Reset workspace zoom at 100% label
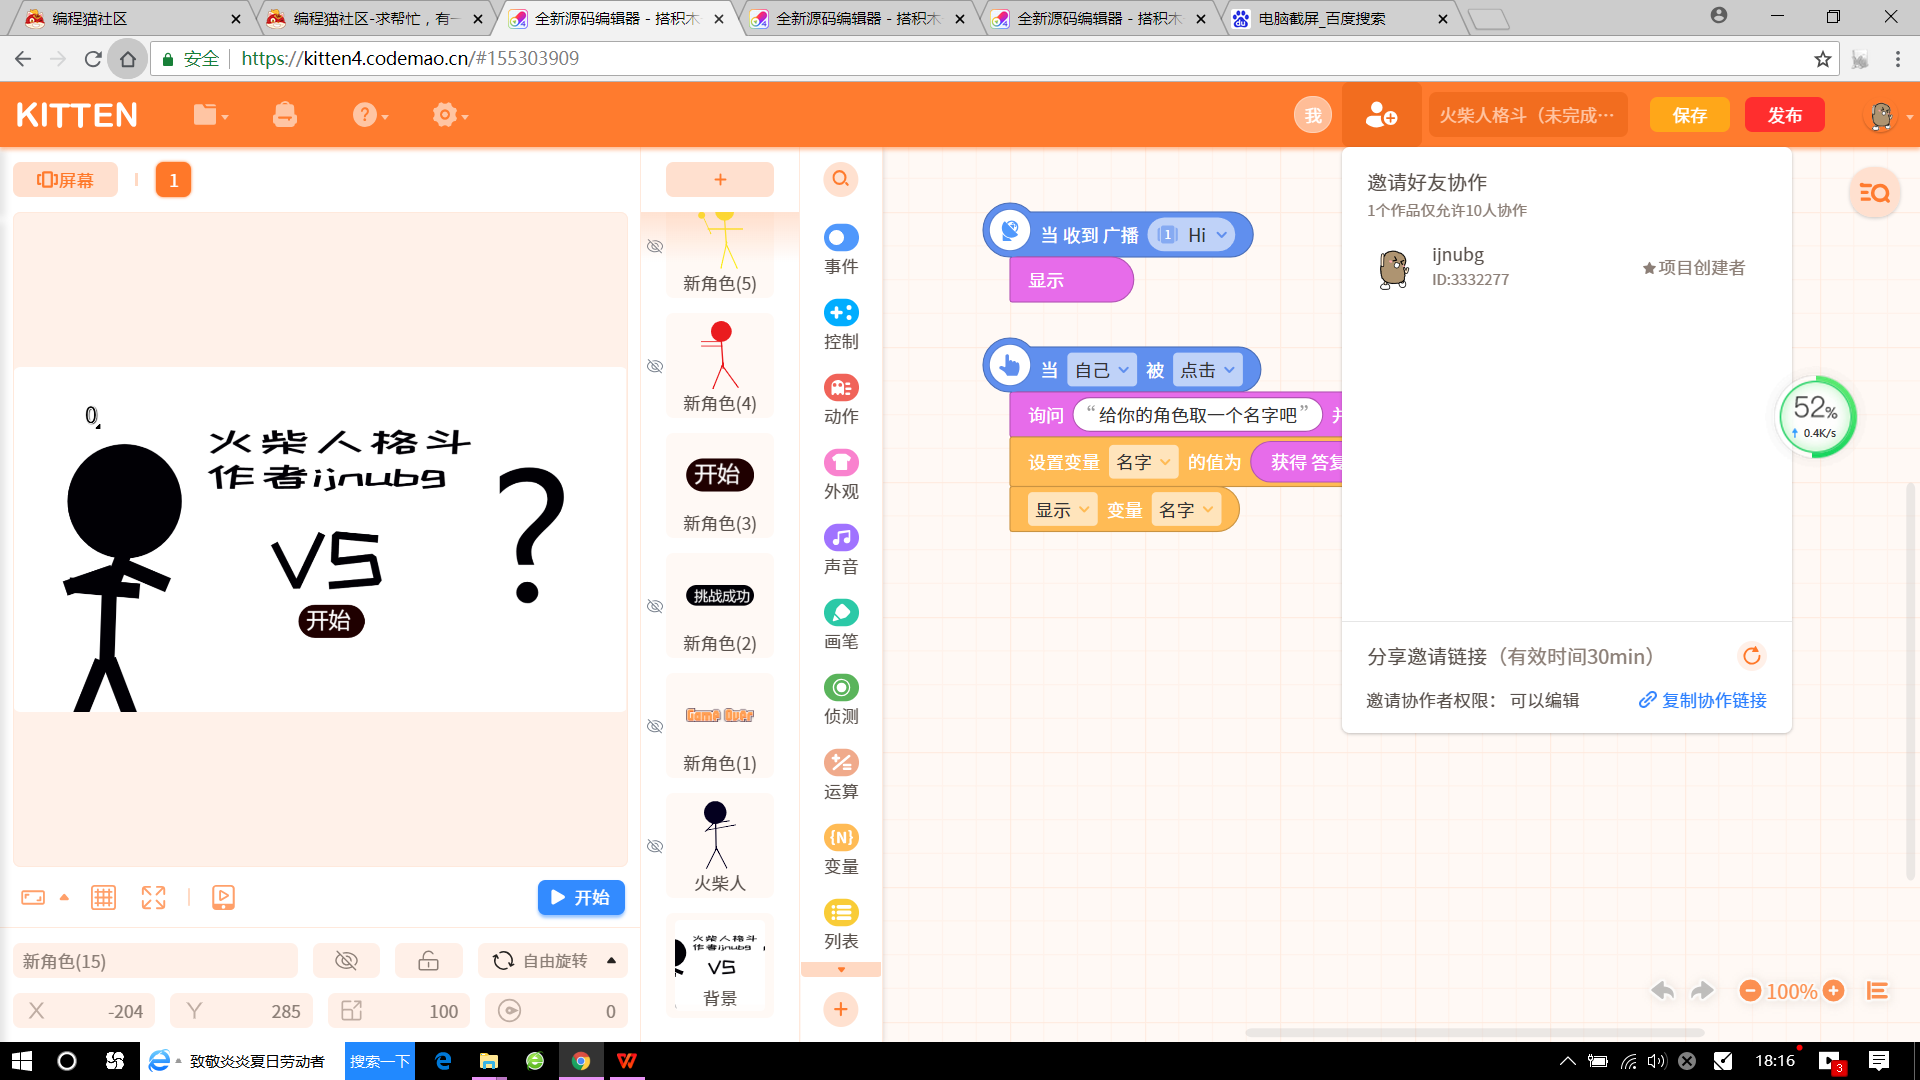The width and height of the screenshot is (1920, 1080). [1791, 991]
